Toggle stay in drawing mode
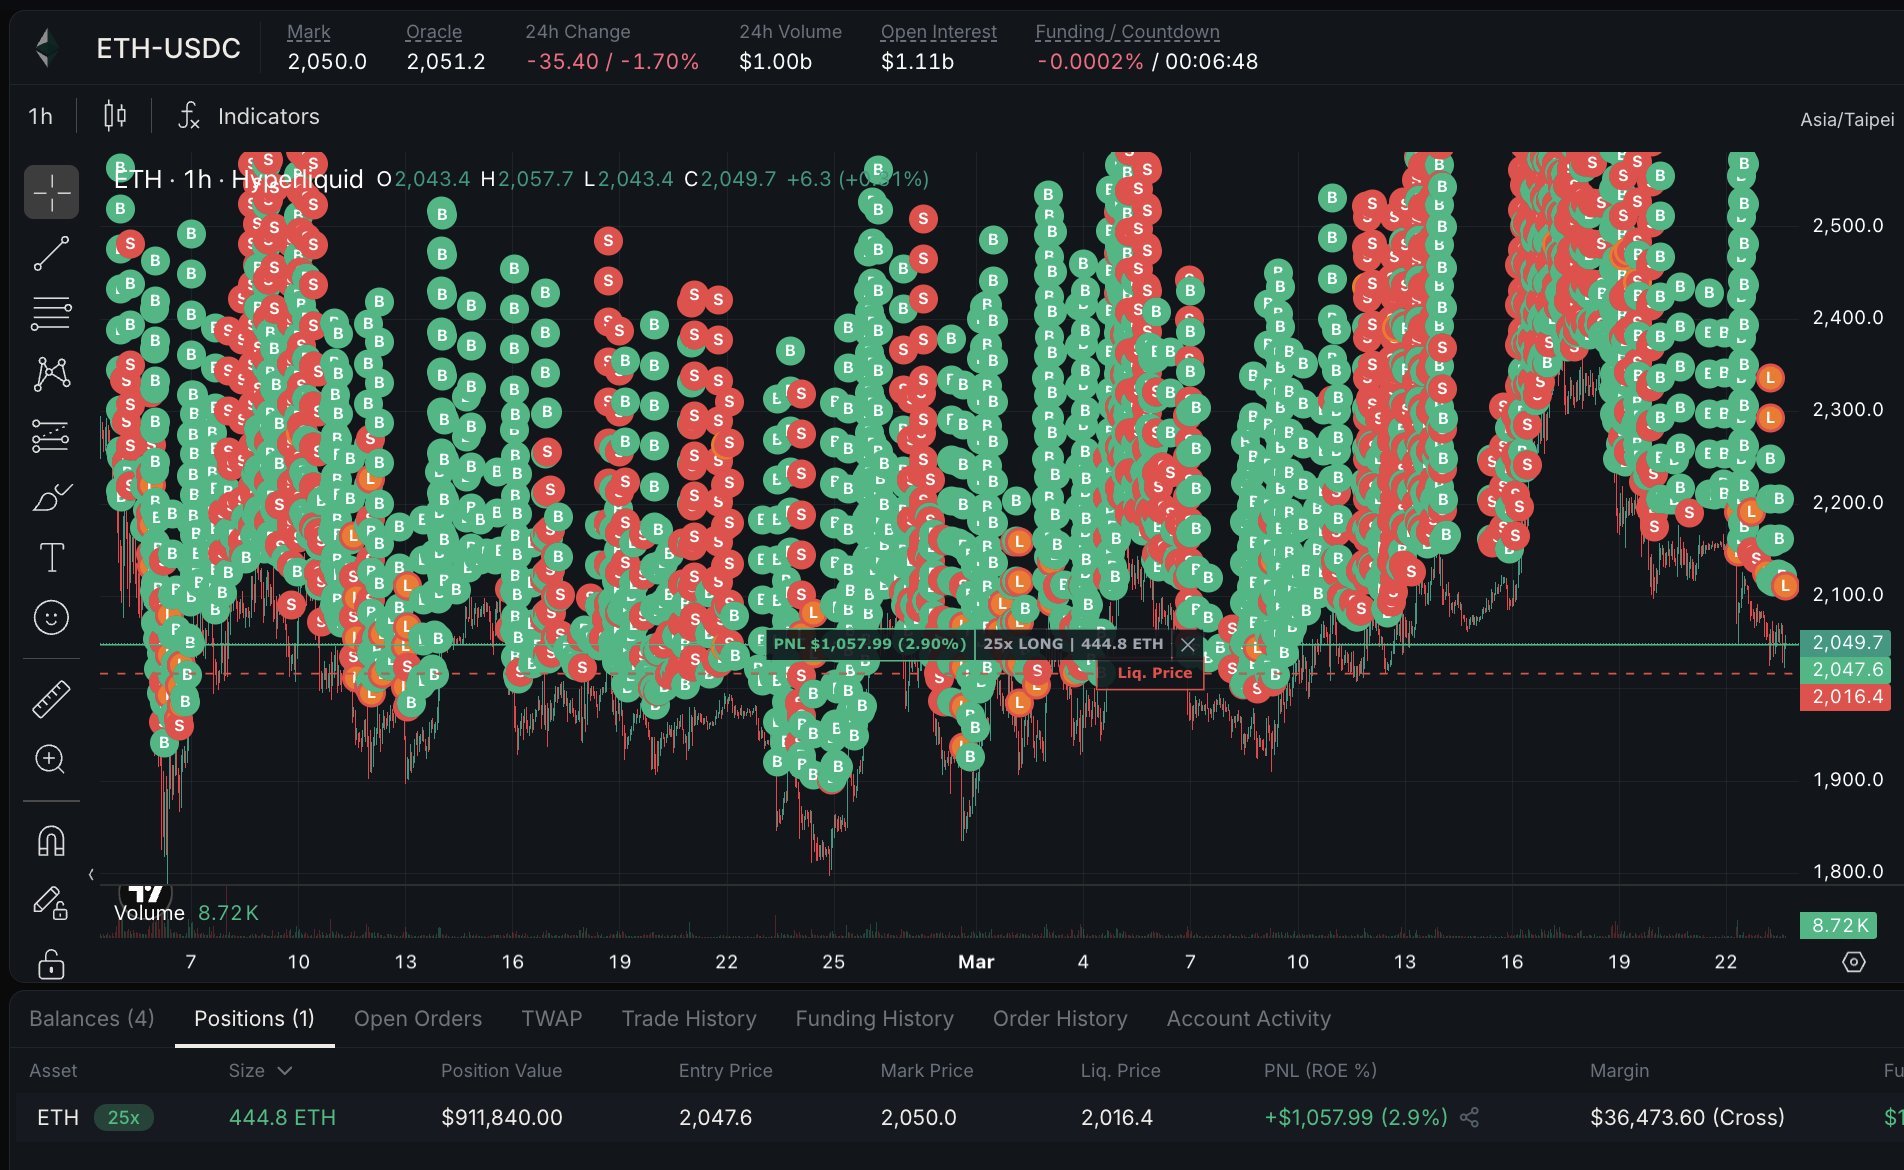The height and width of the screenshot is (1170, 1904). coord(51,903)
